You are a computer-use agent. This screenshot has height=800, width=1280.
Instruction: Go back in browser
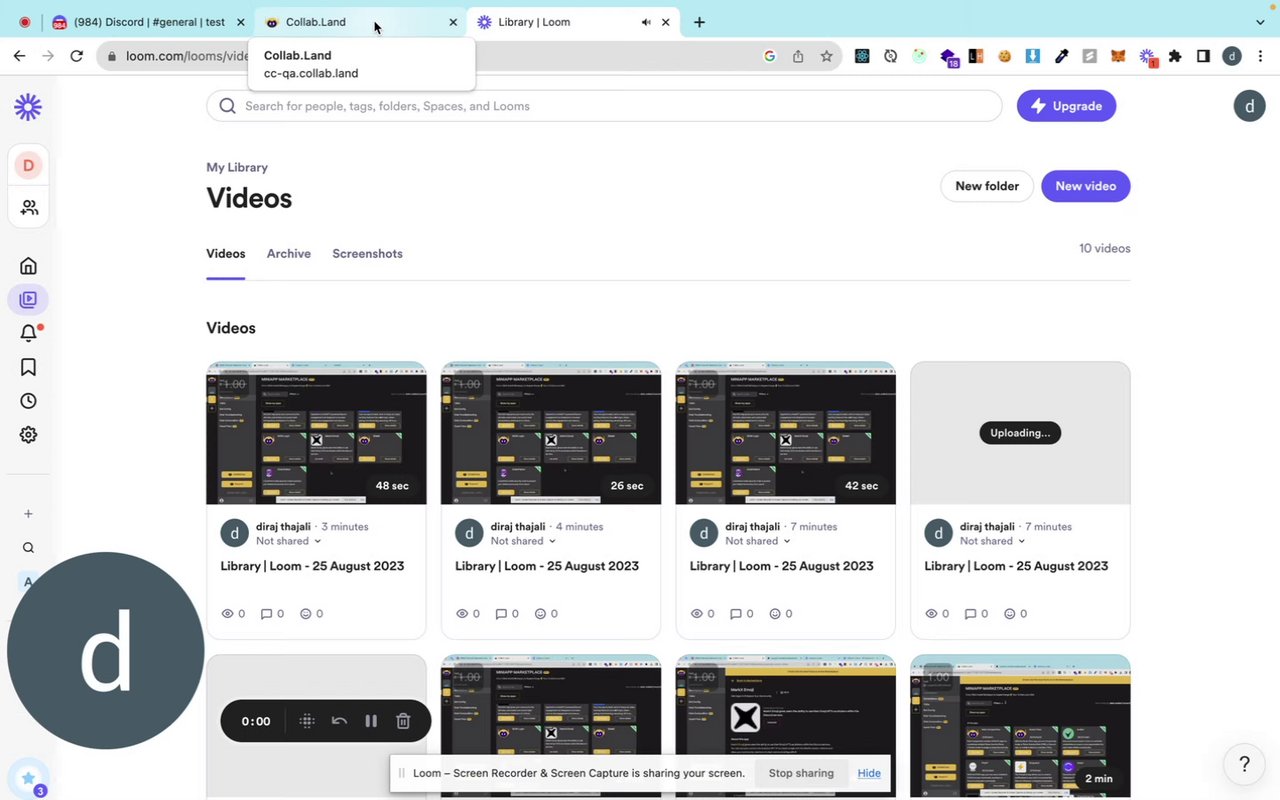19,56
